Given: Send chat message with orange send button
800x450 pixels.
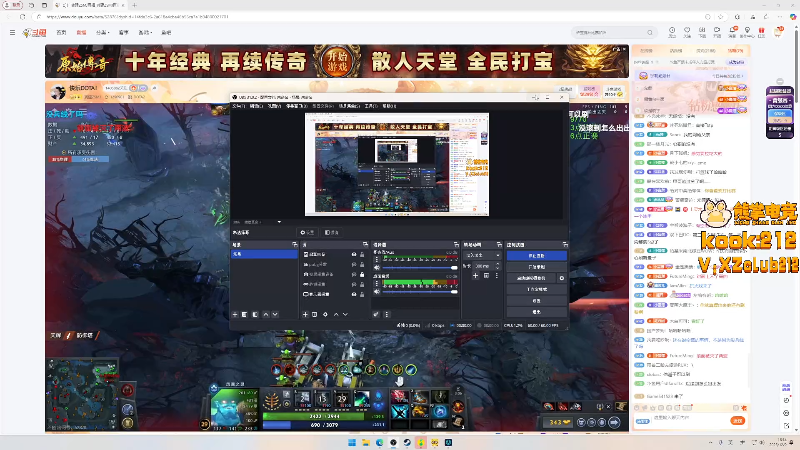Looking at the screenshot, I should (738, 420).
